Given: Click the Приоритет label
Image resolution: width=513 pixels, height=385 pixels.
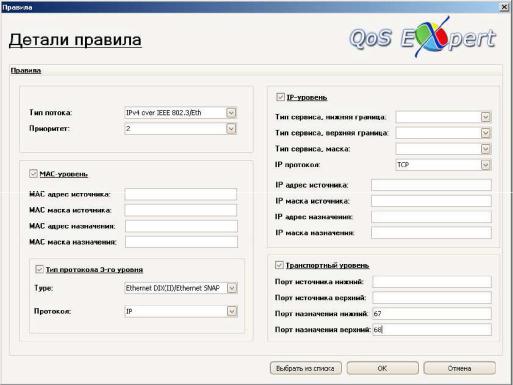Looking at the screenshot, I should pyautogui.click(x=49, y=129).
